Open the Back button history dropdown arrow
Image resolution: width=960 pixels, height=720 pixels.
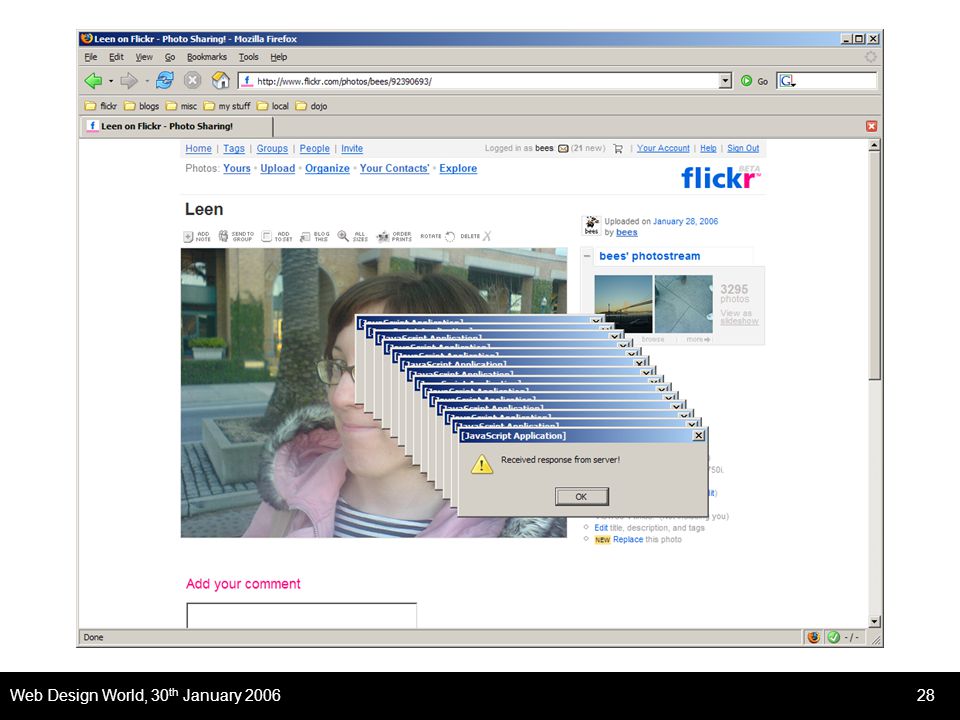pyautogui.click(x=111, y=81)
